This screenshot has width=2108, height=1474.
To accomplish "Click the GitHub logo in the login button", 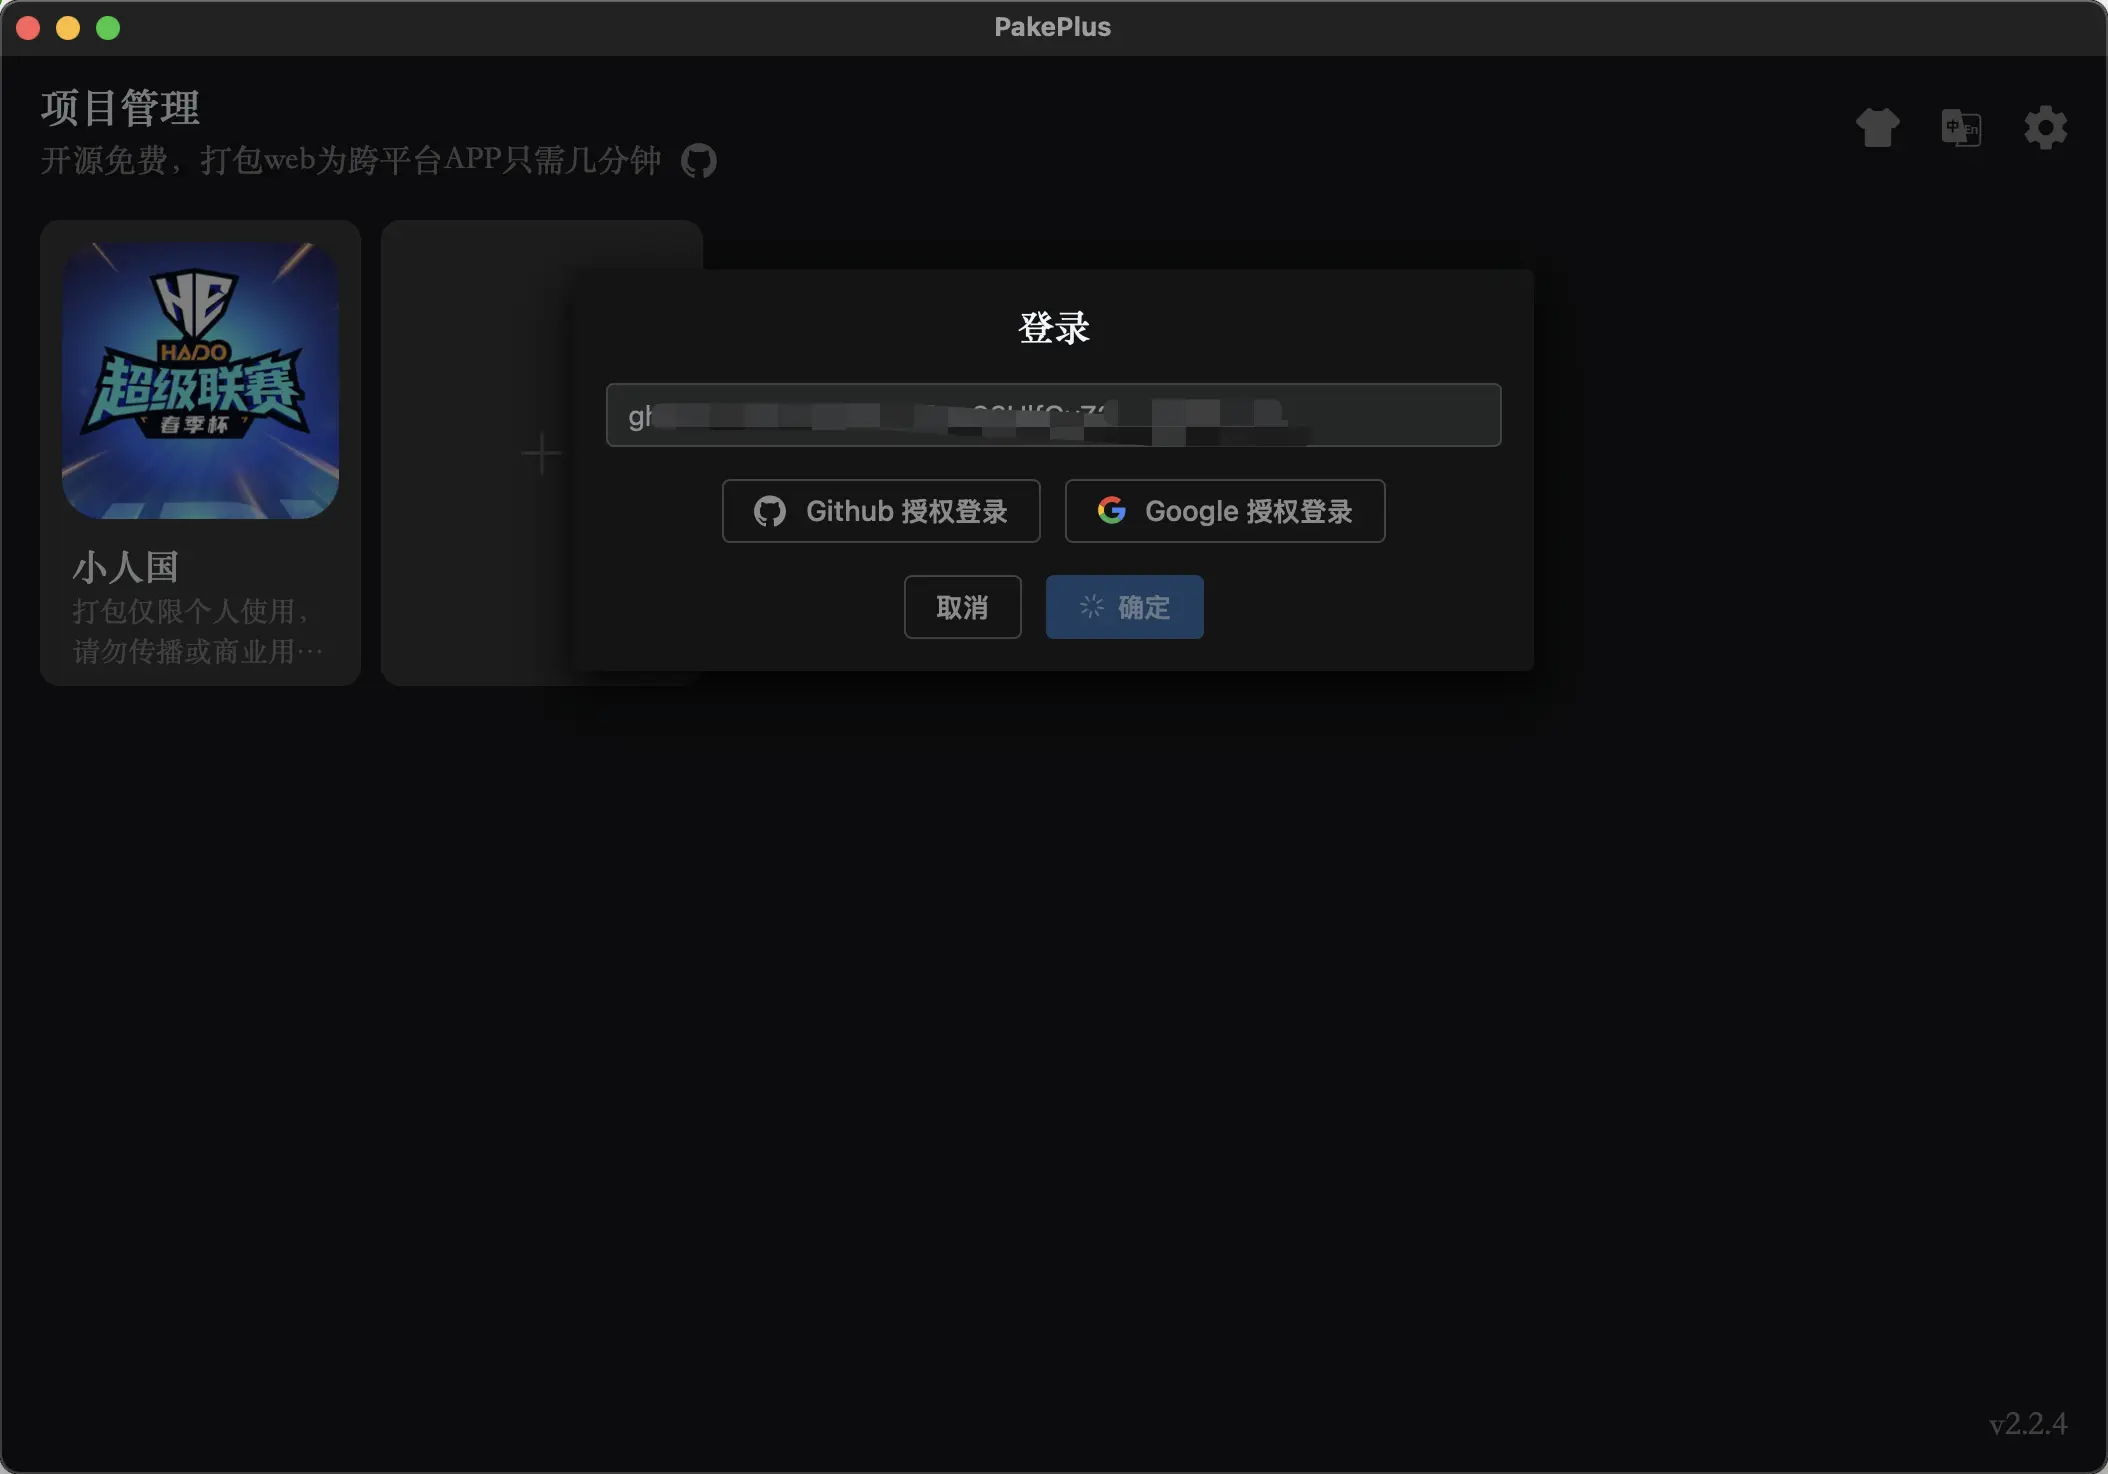I will pyautogui.click(x=769, y=511).
